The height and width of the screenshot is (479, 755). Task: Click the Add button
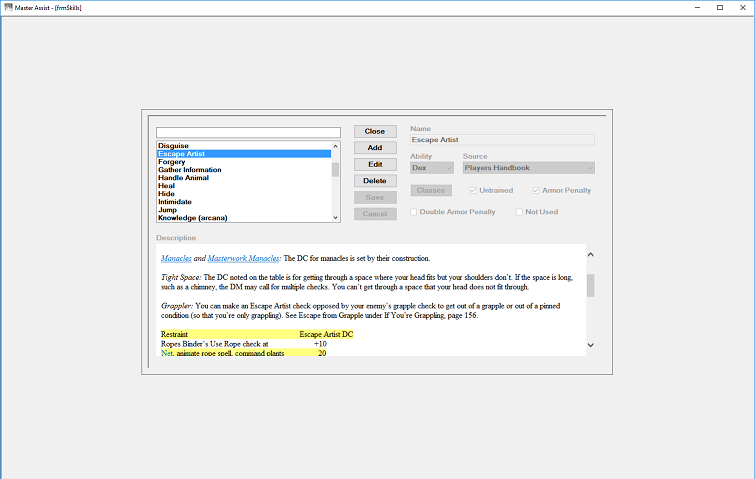(375, 148)
